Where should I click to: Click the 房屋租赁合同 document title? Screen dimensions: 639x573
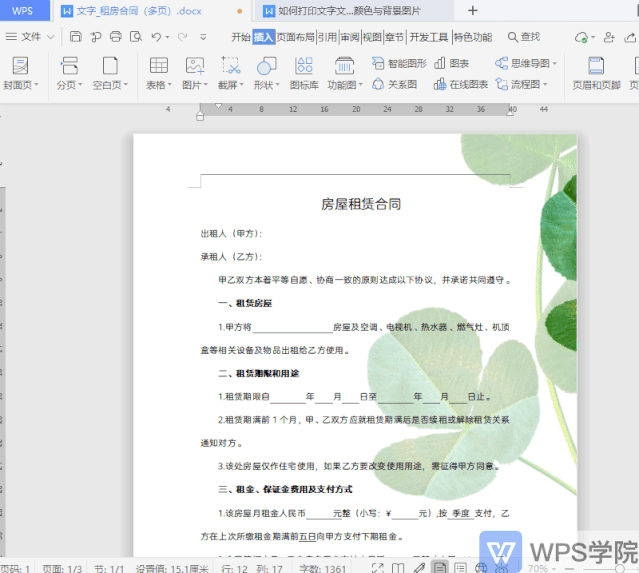tap(361, 204)
